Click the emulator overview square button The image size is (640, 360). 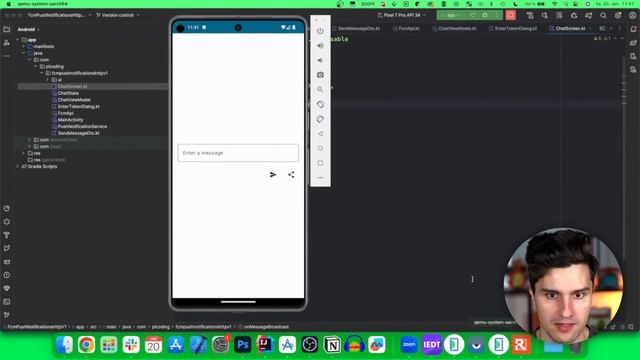click(320, 163)
